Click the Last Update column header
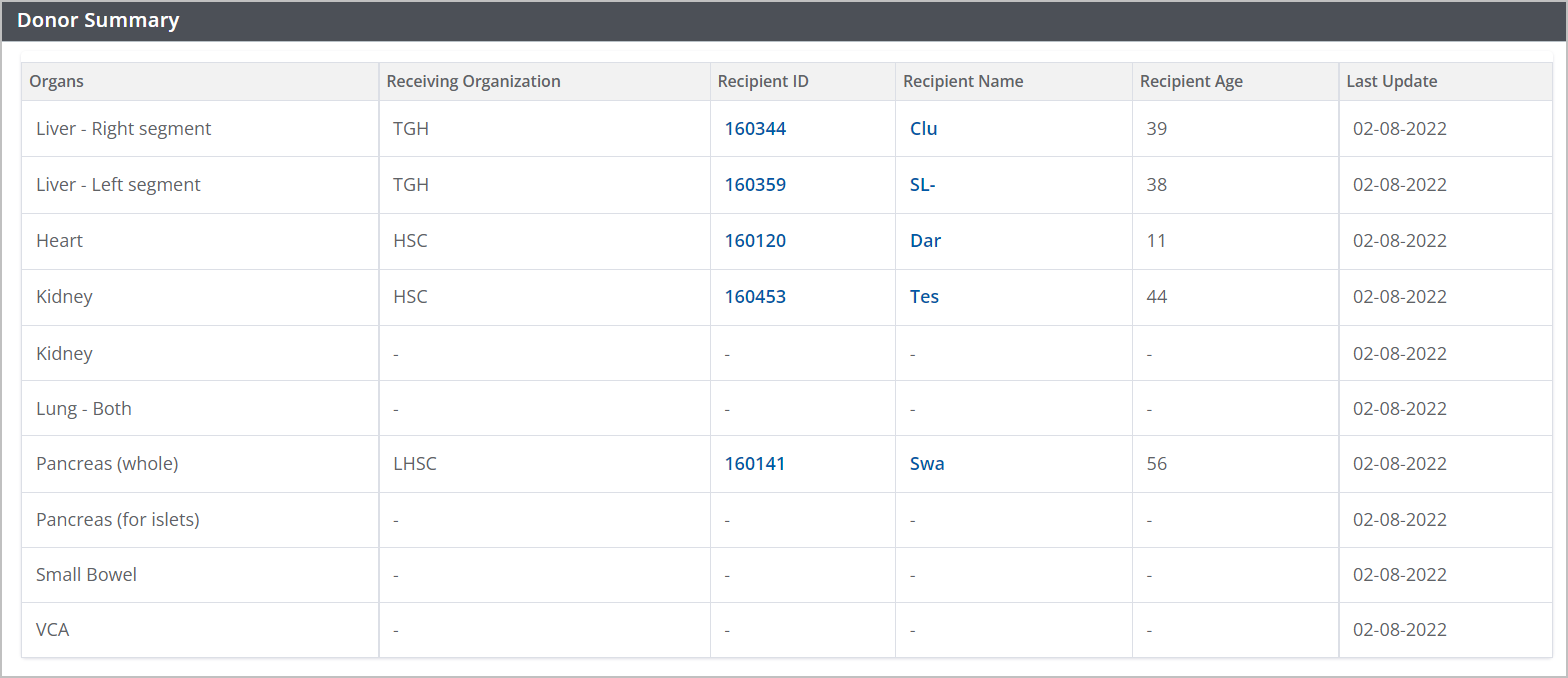Screen dimensions: 1568x678 click(x=1391, y=82)
